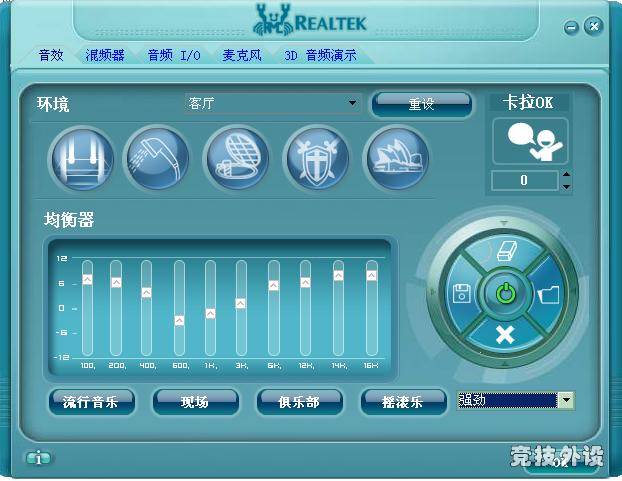
Task: Select the padded room chair environment icon
Action: 83,159
